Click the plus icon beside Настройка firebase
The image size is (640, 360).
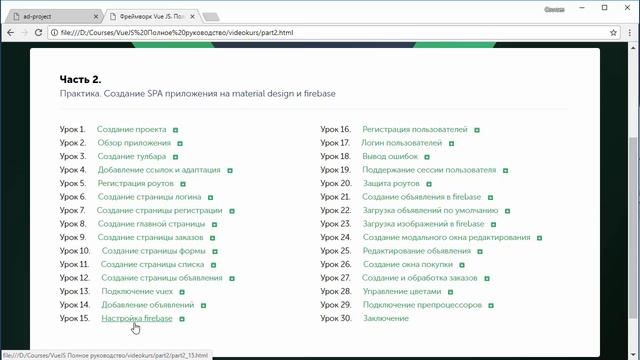[x=182, y=319]
